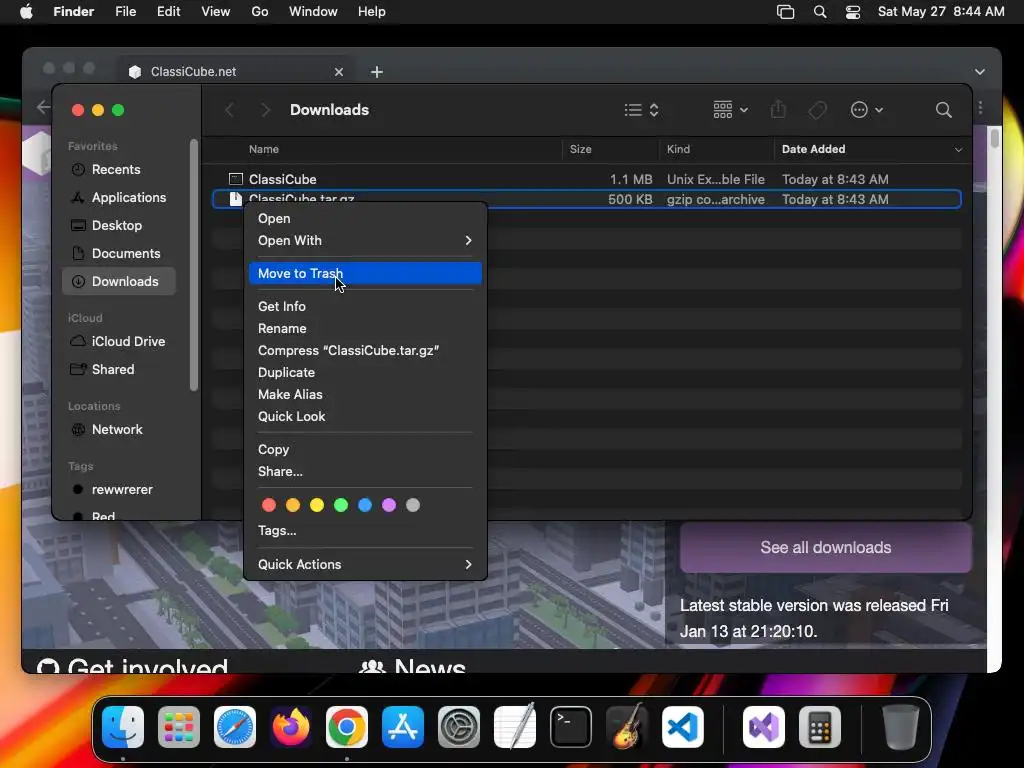Choose Copy from context menu
The width and height of the screenshot is (1024, 768).
(365, 449)
